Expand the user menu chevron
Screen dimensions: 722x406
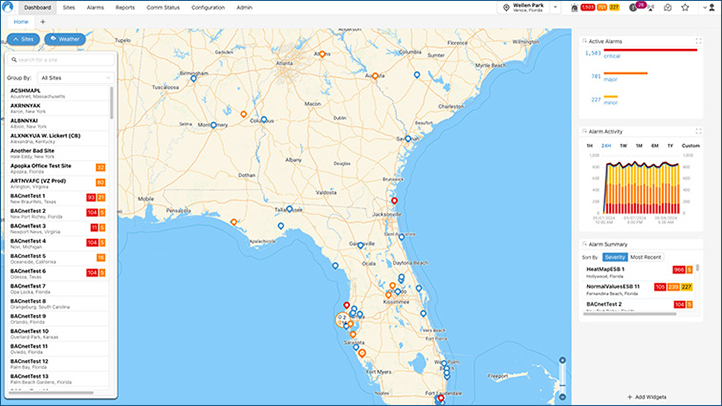(x=705, y=7)
